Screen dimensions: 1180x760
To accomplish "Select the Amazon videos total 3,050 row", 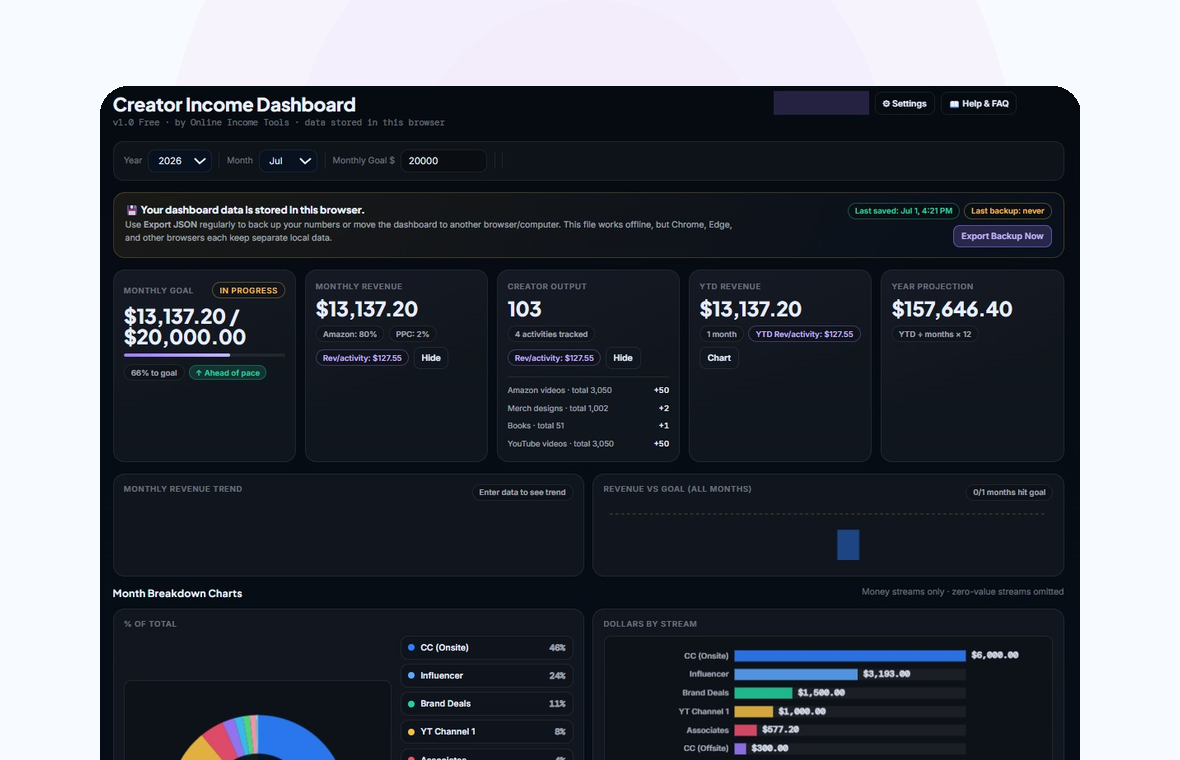I will pos(588,391).
